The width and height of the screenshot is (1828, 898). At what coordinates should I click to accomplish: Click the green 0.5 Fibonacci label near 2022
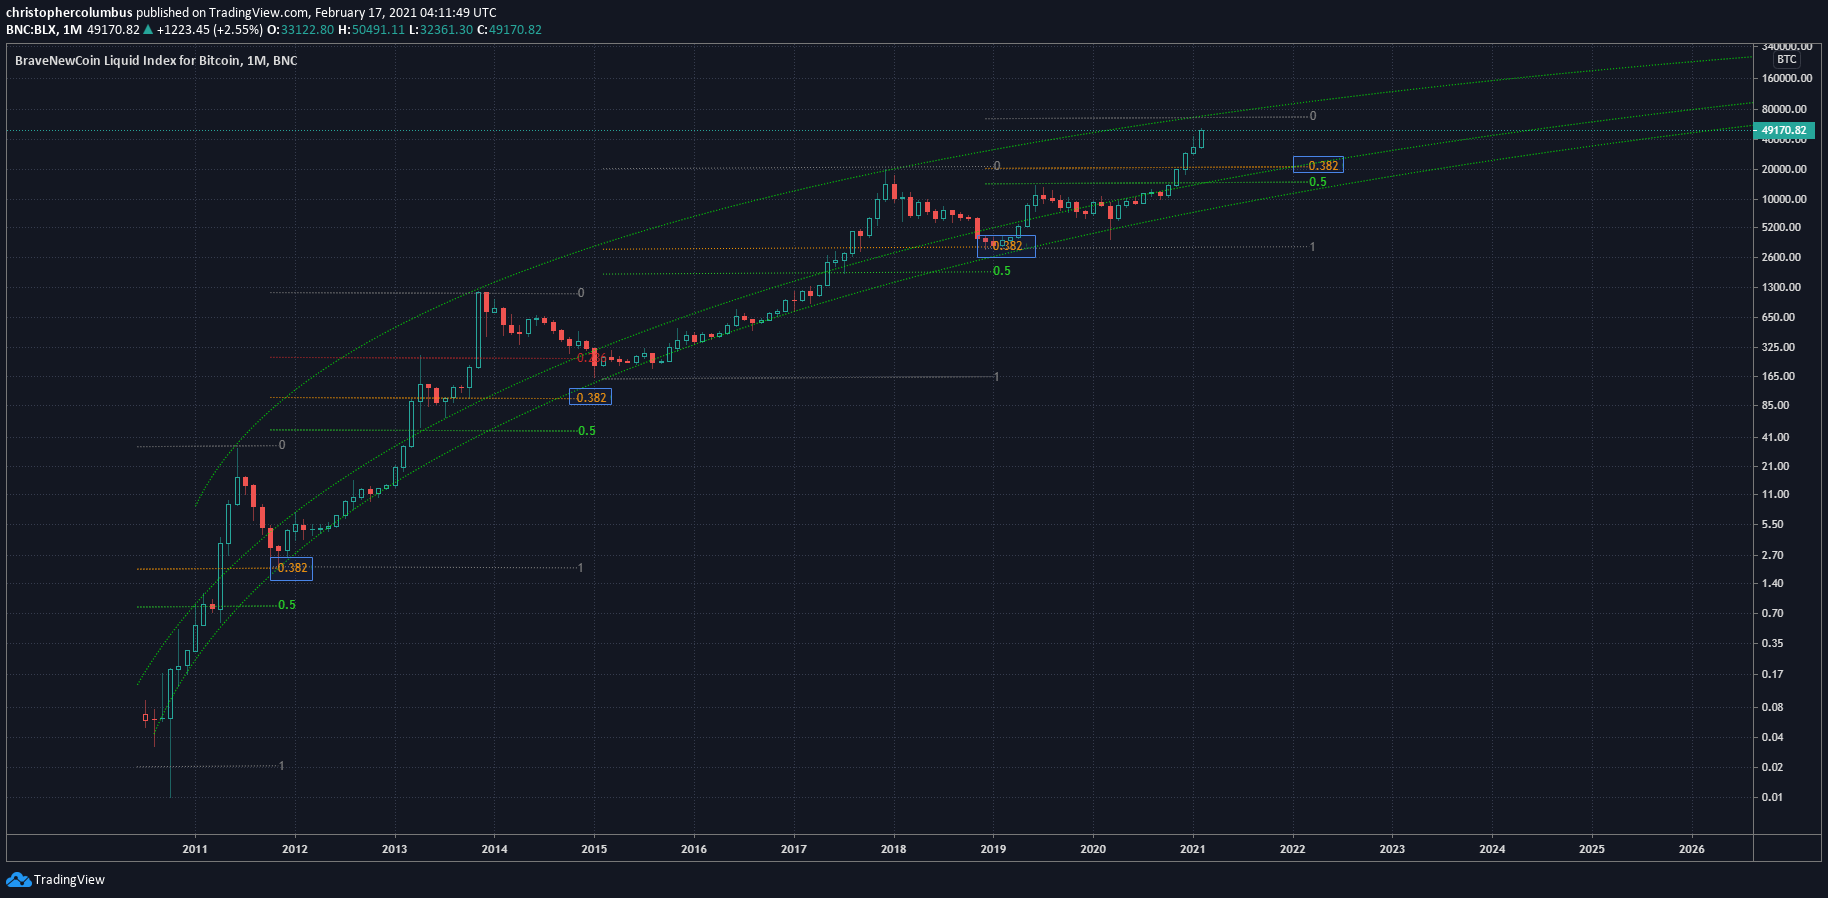1318,182
